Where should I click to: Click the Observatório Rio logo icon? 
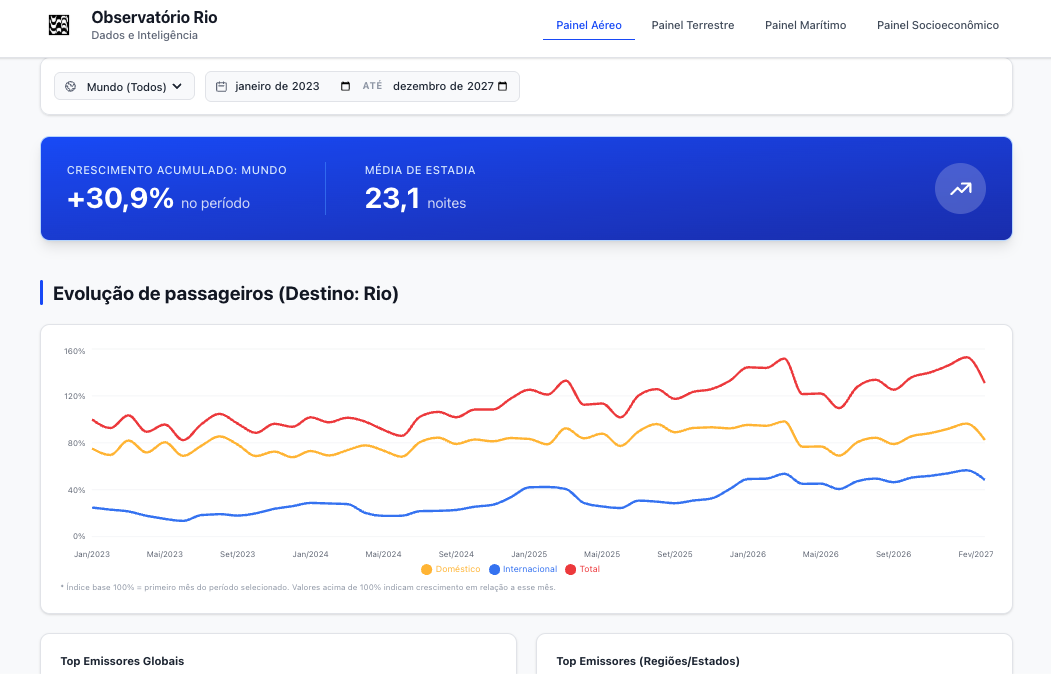coord(59,25)
